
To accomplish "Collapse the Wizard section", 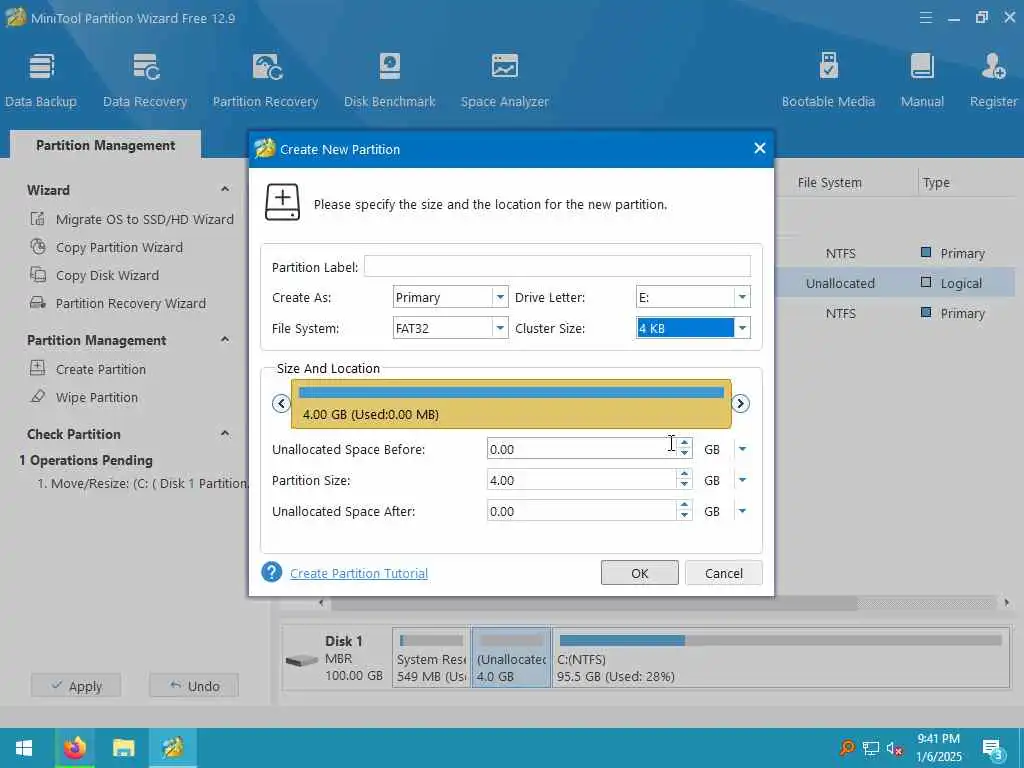I will click(x=225, y=189).
